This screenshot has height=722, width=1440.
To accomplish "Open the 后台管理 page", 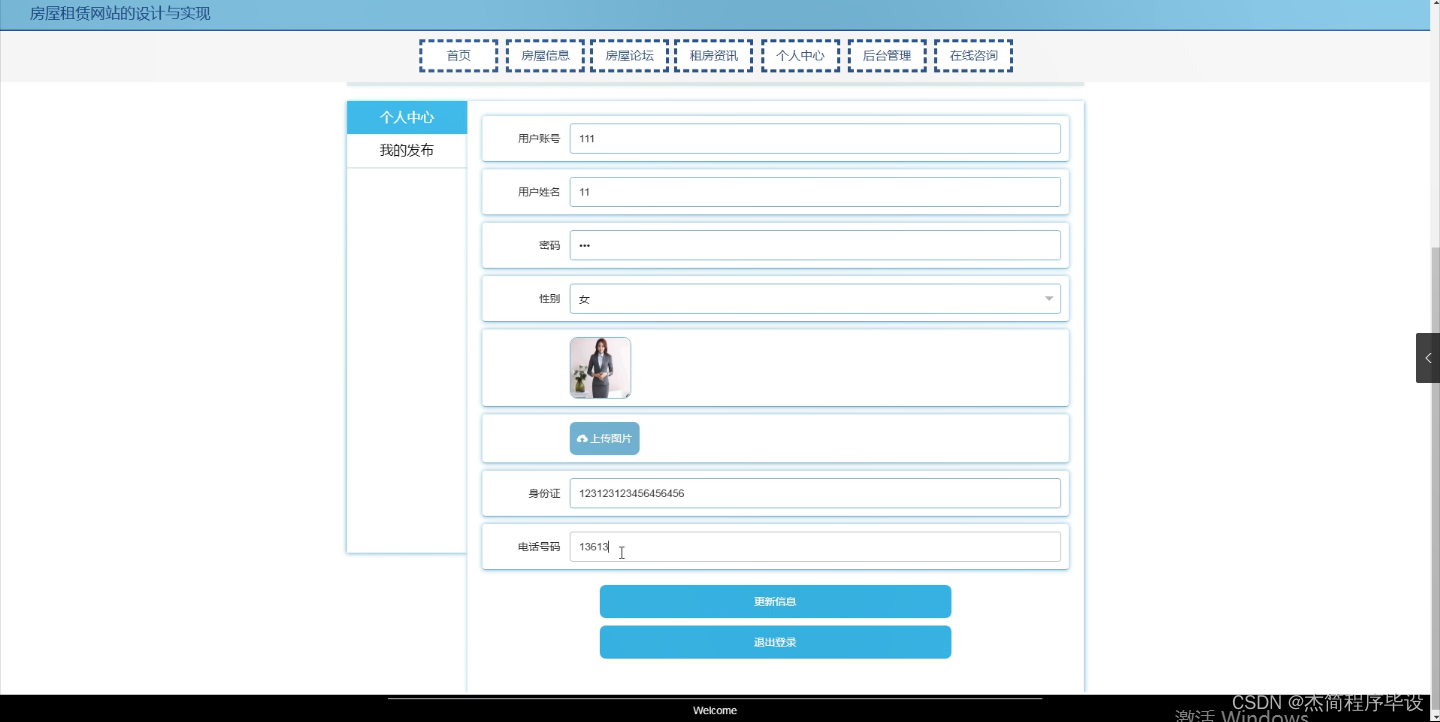I will click(x=886, y=55).
